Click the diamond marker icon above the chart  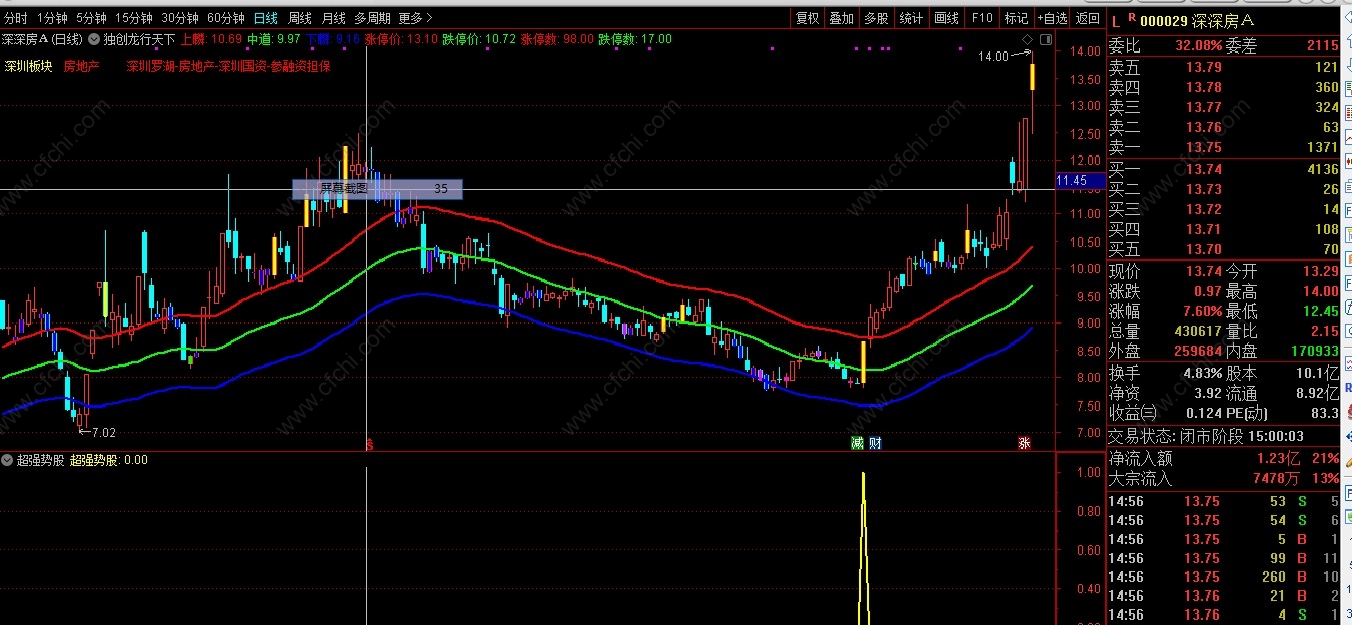pyautogui.click(x=1026, y=39)
